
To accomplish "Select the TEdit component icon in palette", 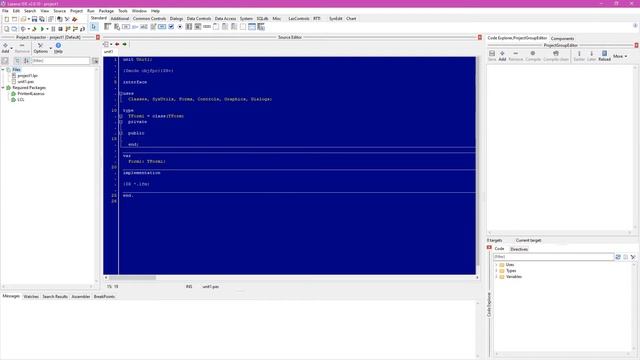I will 144,27.
